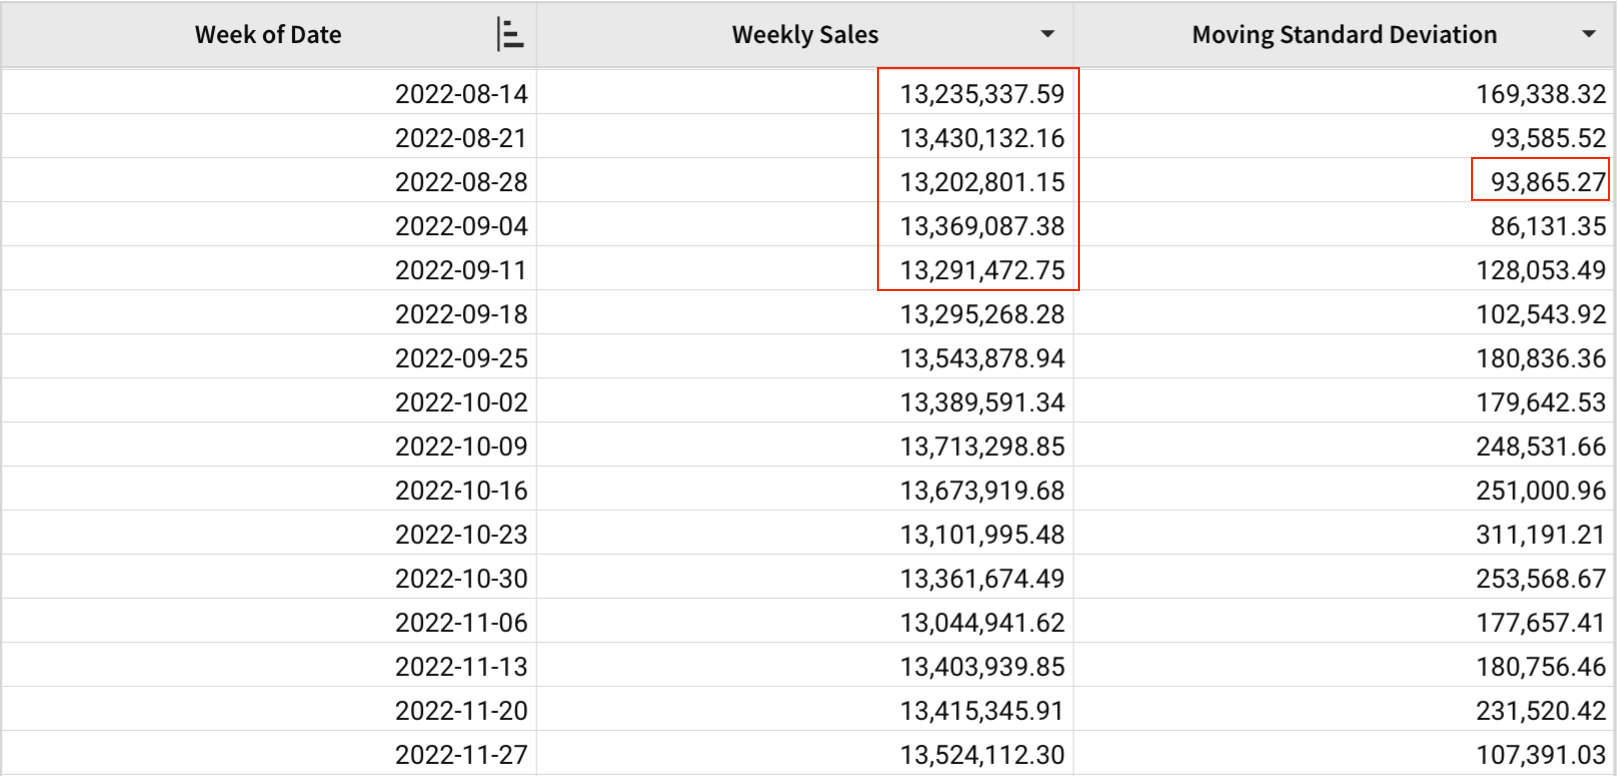Screen dimensions: 1618x776
Task: Click the date cell 2022-10-02
Action: pyautogui.click(x=461, y=402)
